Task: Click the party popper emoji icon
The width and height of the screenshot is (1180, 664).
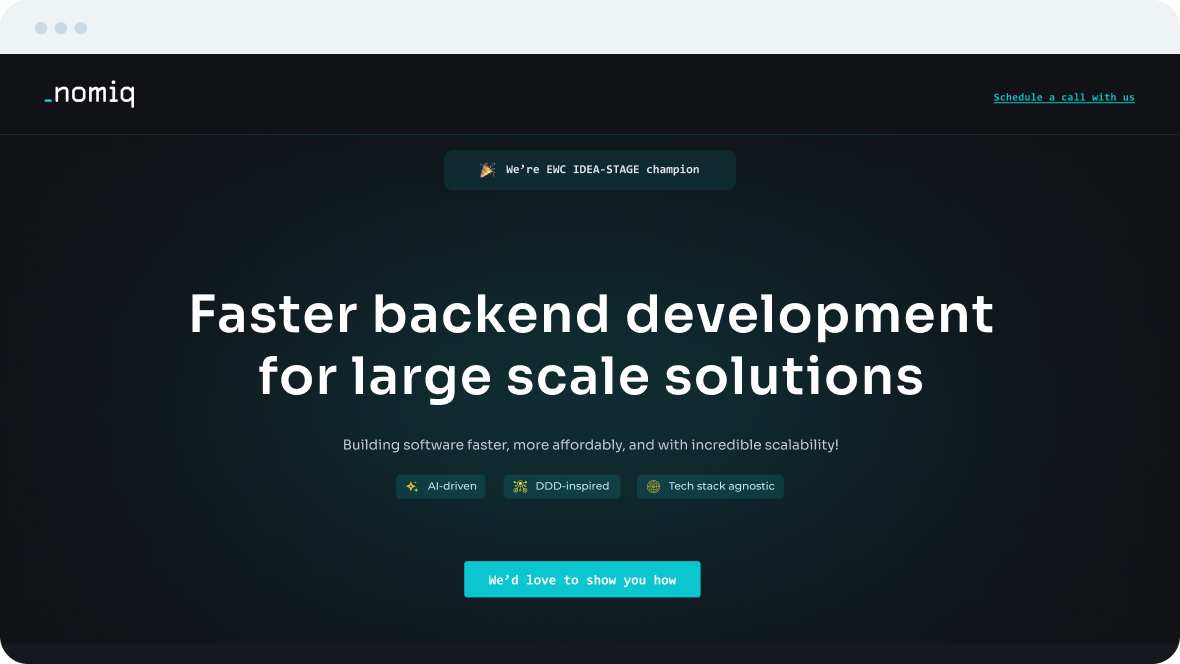Action: [x=487, y=170]
